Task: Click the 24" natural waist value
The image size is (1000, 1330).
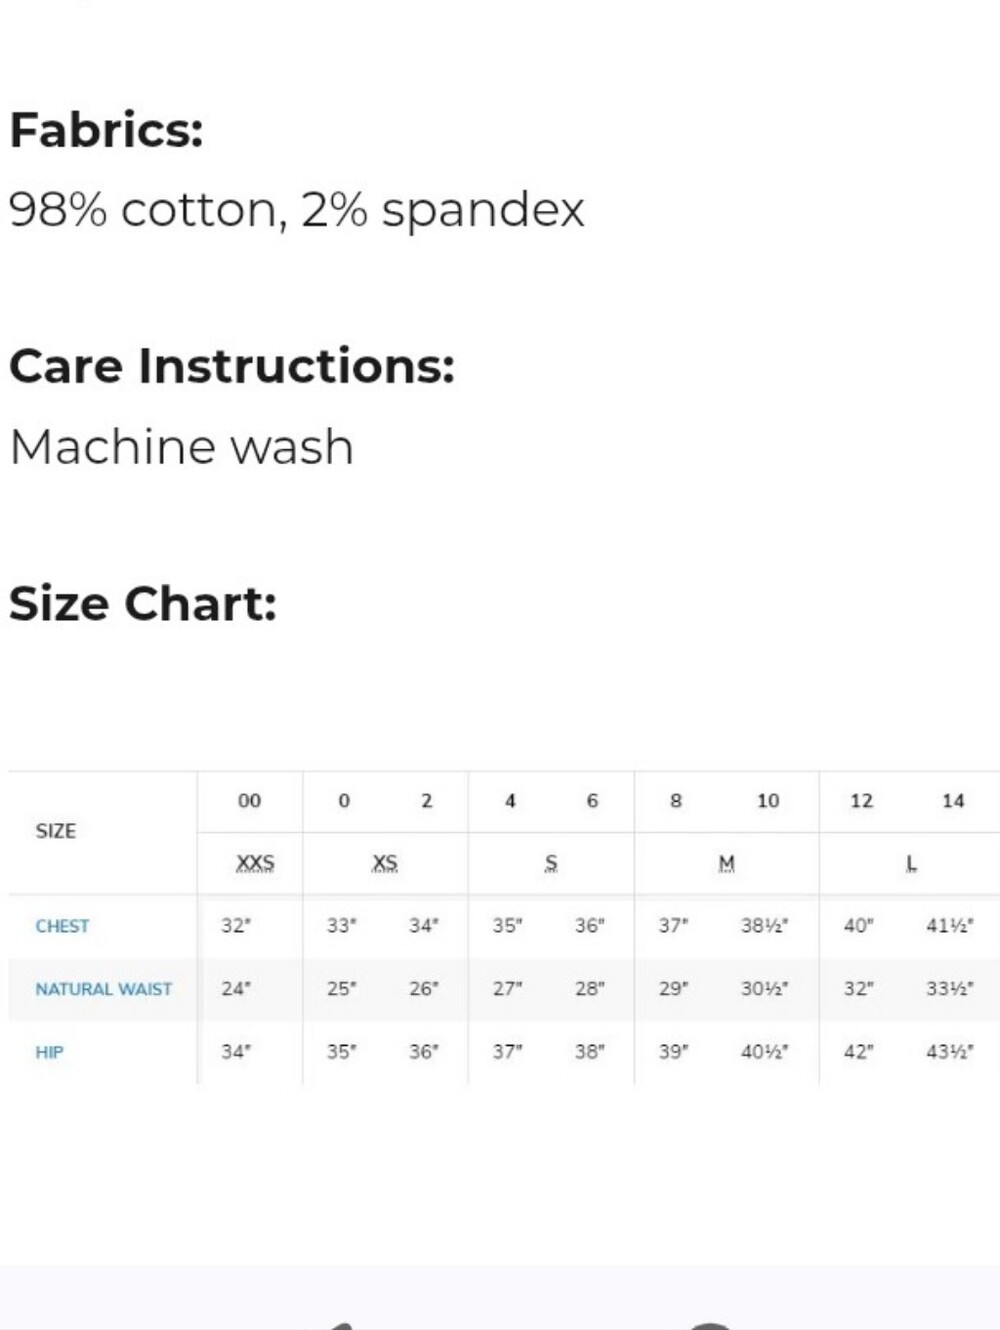Action: click(236, 989)
